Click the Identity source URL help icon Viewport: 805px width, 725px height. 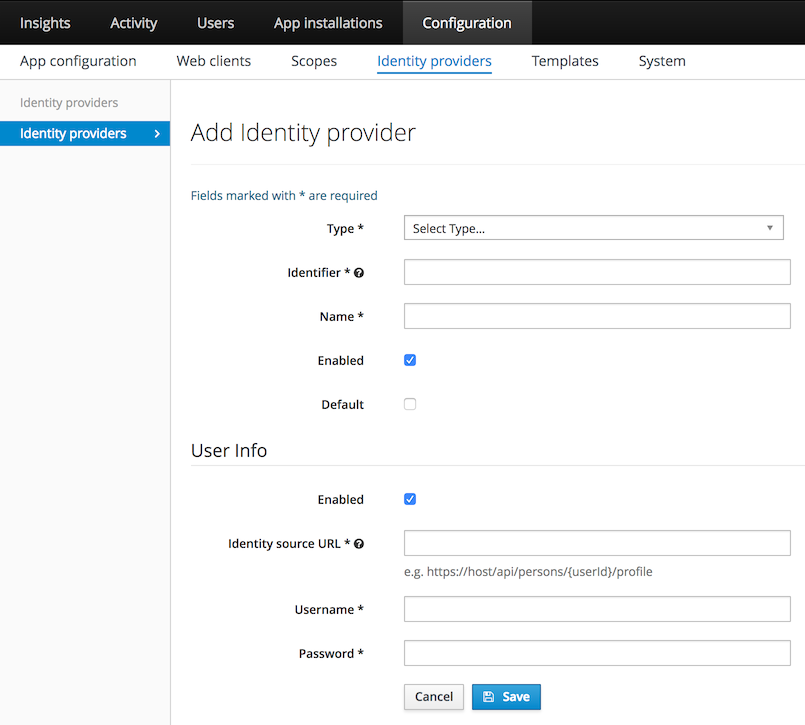click(x=359, y=544)
